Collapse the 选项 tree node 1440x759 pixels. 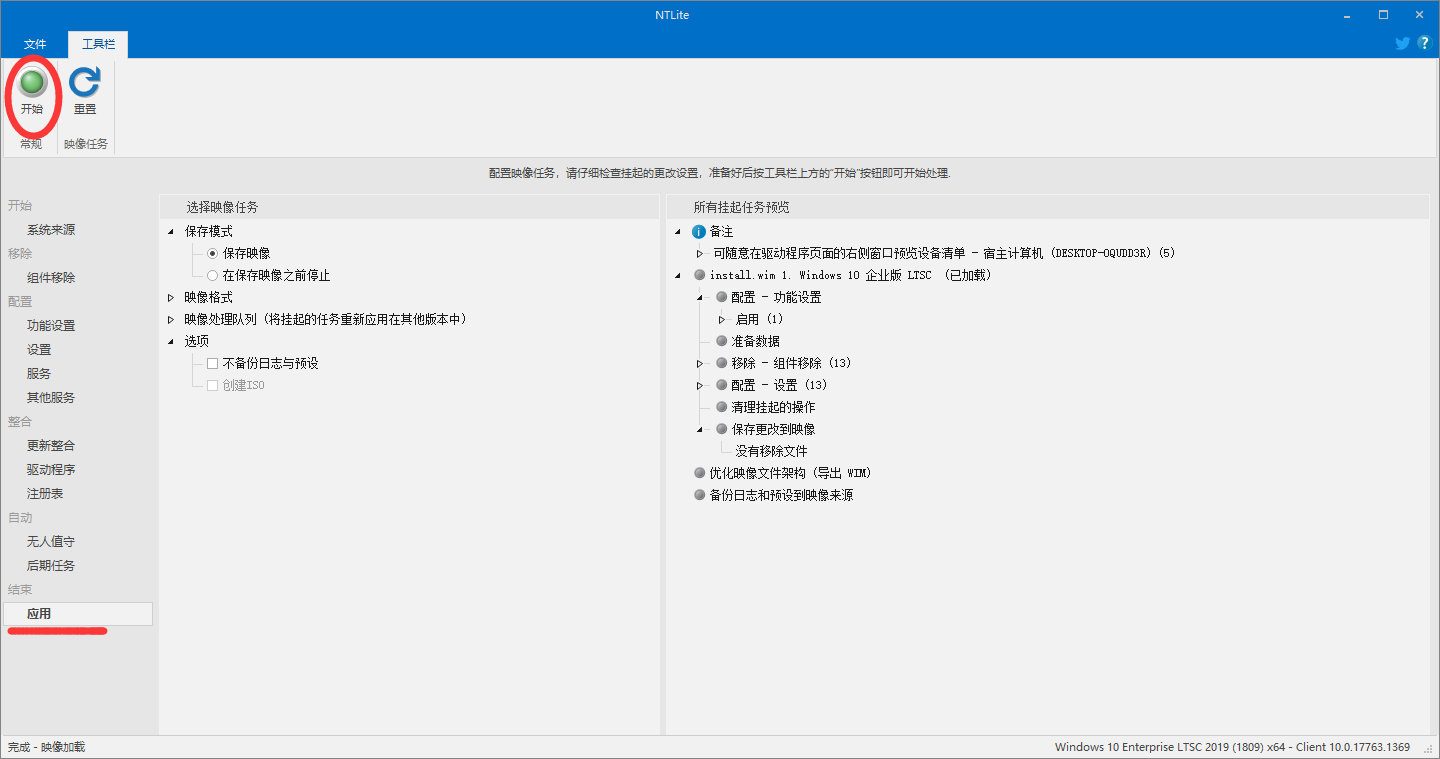[x=171, y=341]
